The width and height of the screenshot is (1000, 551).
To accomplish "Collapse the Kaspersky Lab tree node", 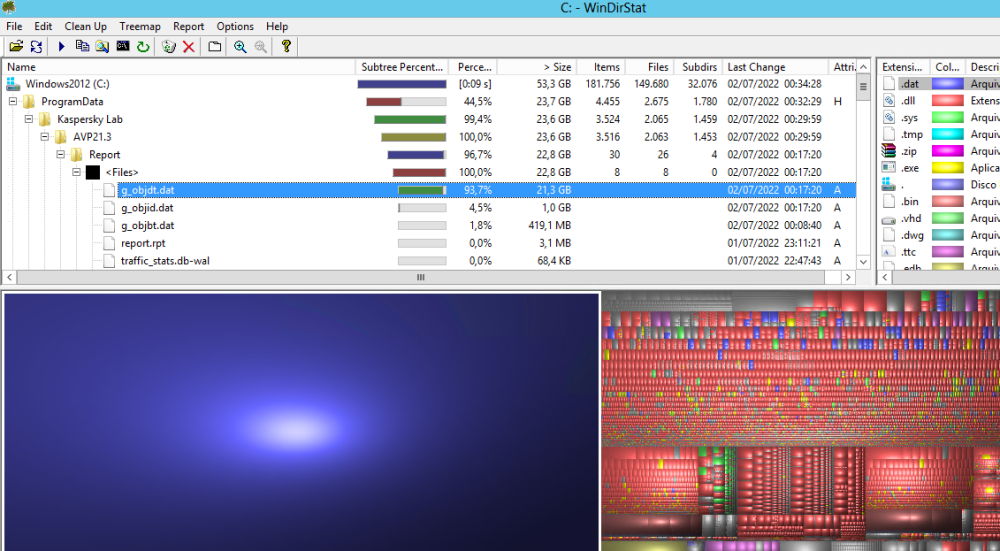I will click(29, 119).
